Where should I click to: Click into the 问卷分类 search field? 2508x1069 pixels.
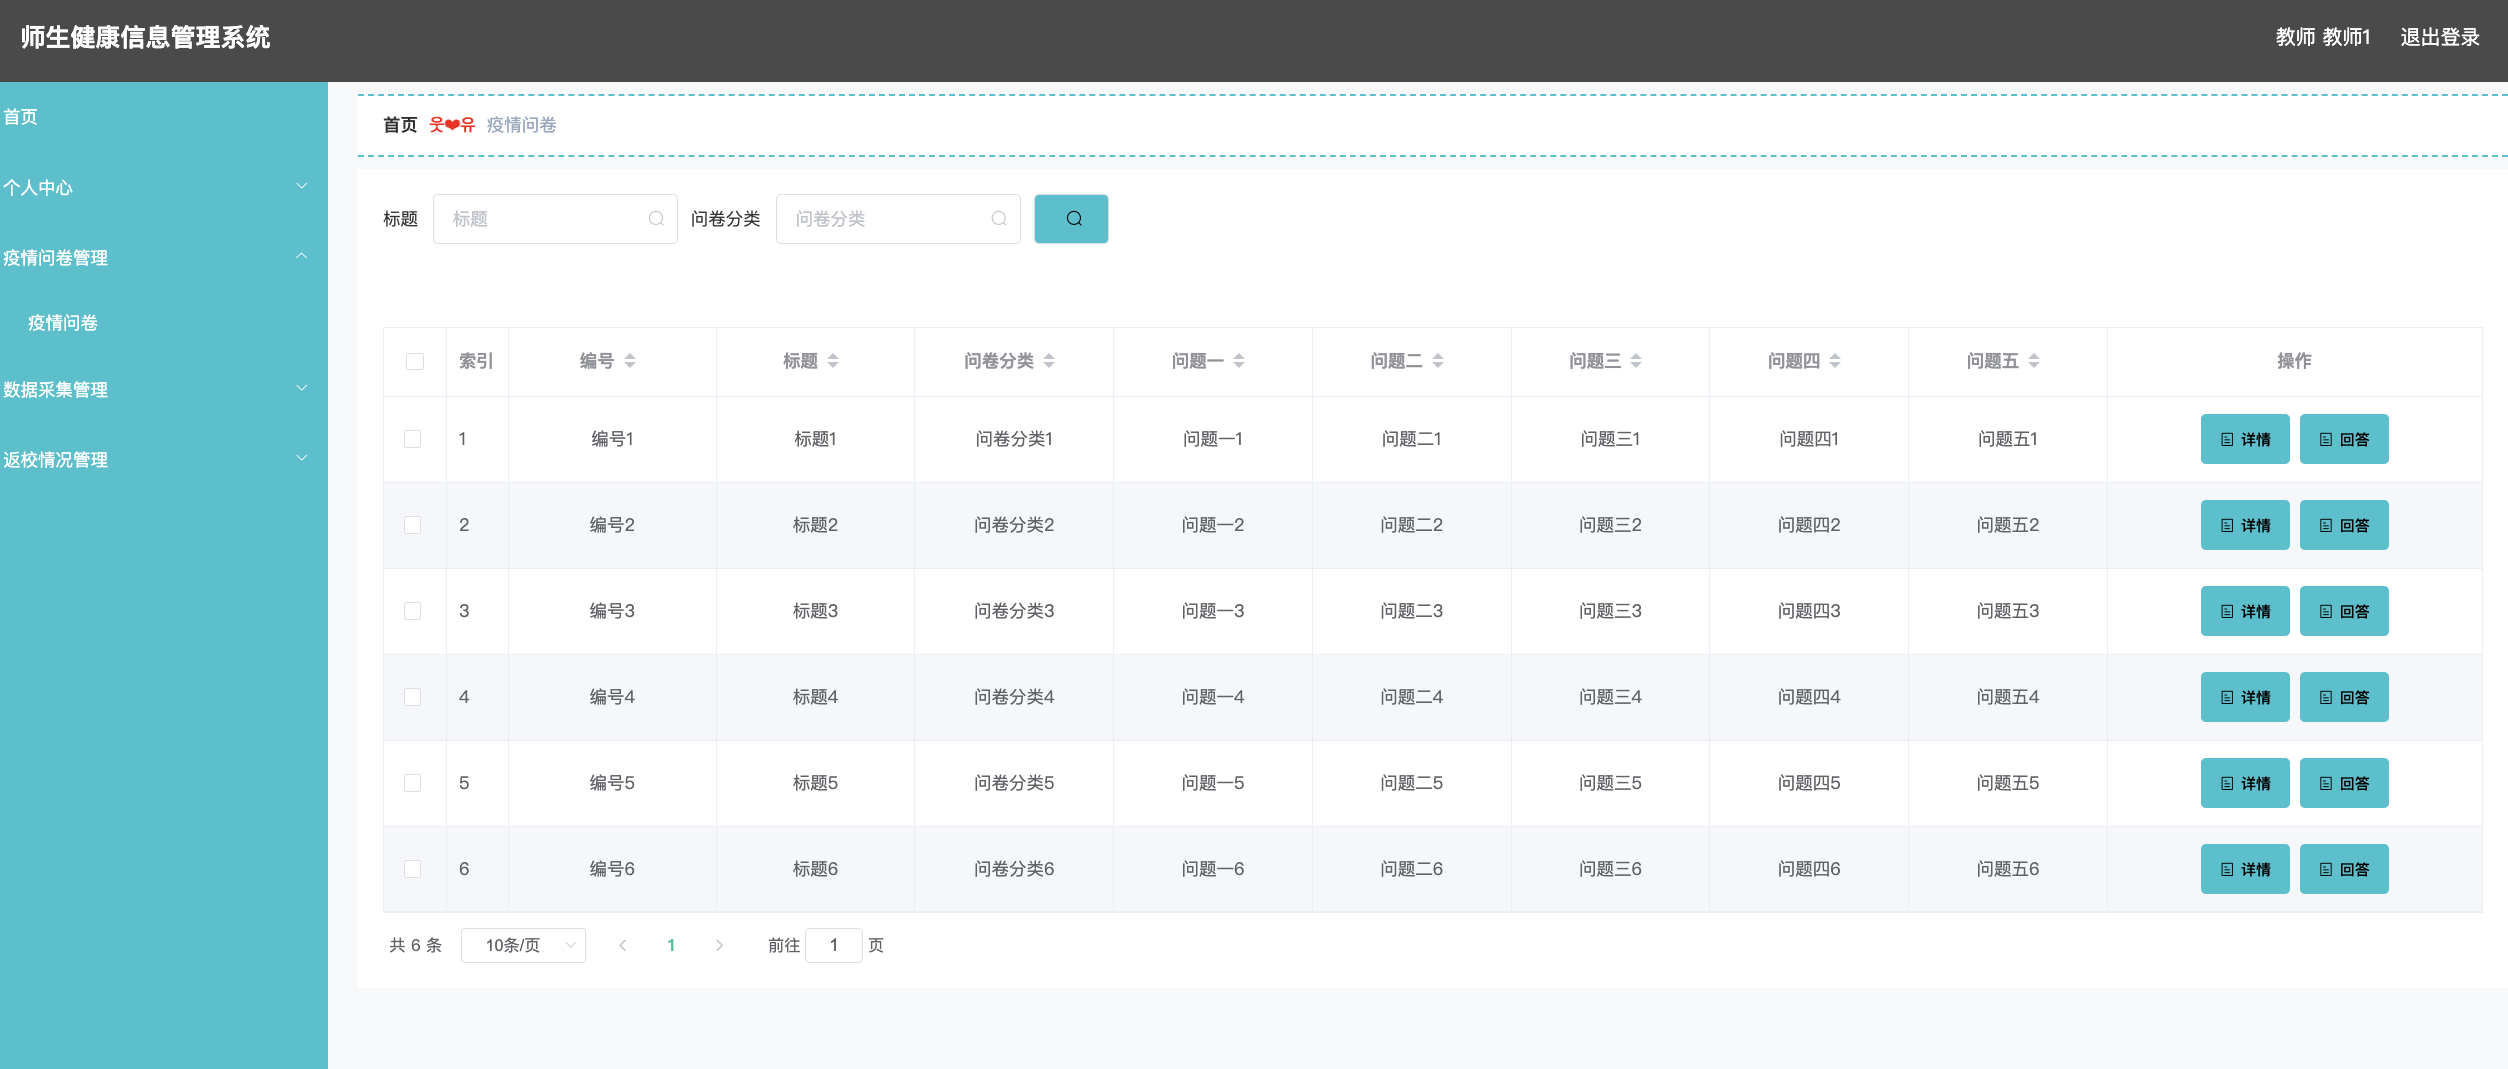898,219
